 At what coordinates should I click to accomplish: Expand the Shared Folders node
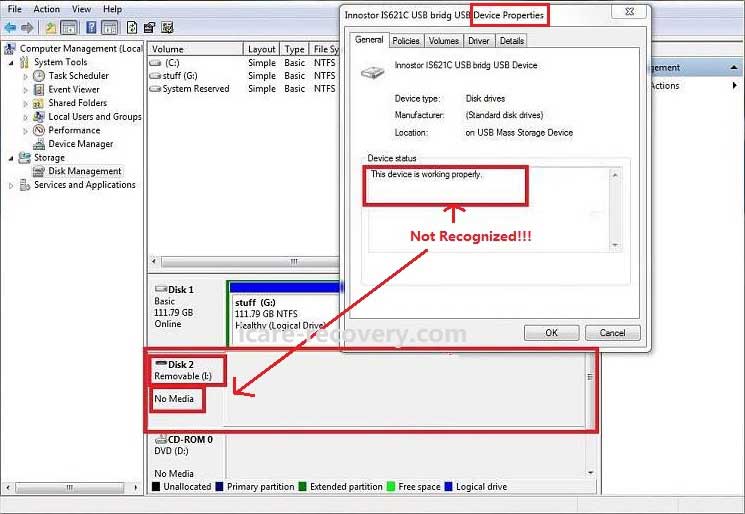26,103
